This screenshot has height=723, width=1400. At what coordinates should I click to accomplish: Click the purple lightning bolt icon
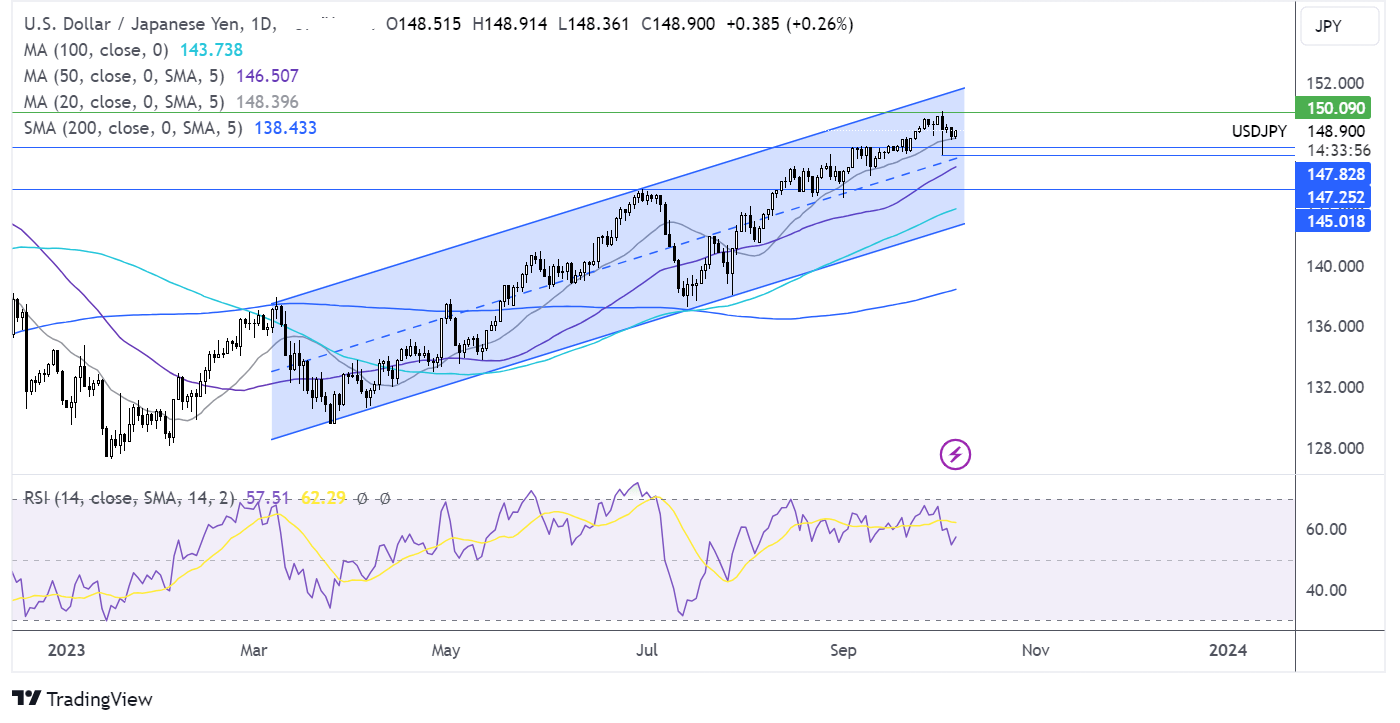(956, 455)
